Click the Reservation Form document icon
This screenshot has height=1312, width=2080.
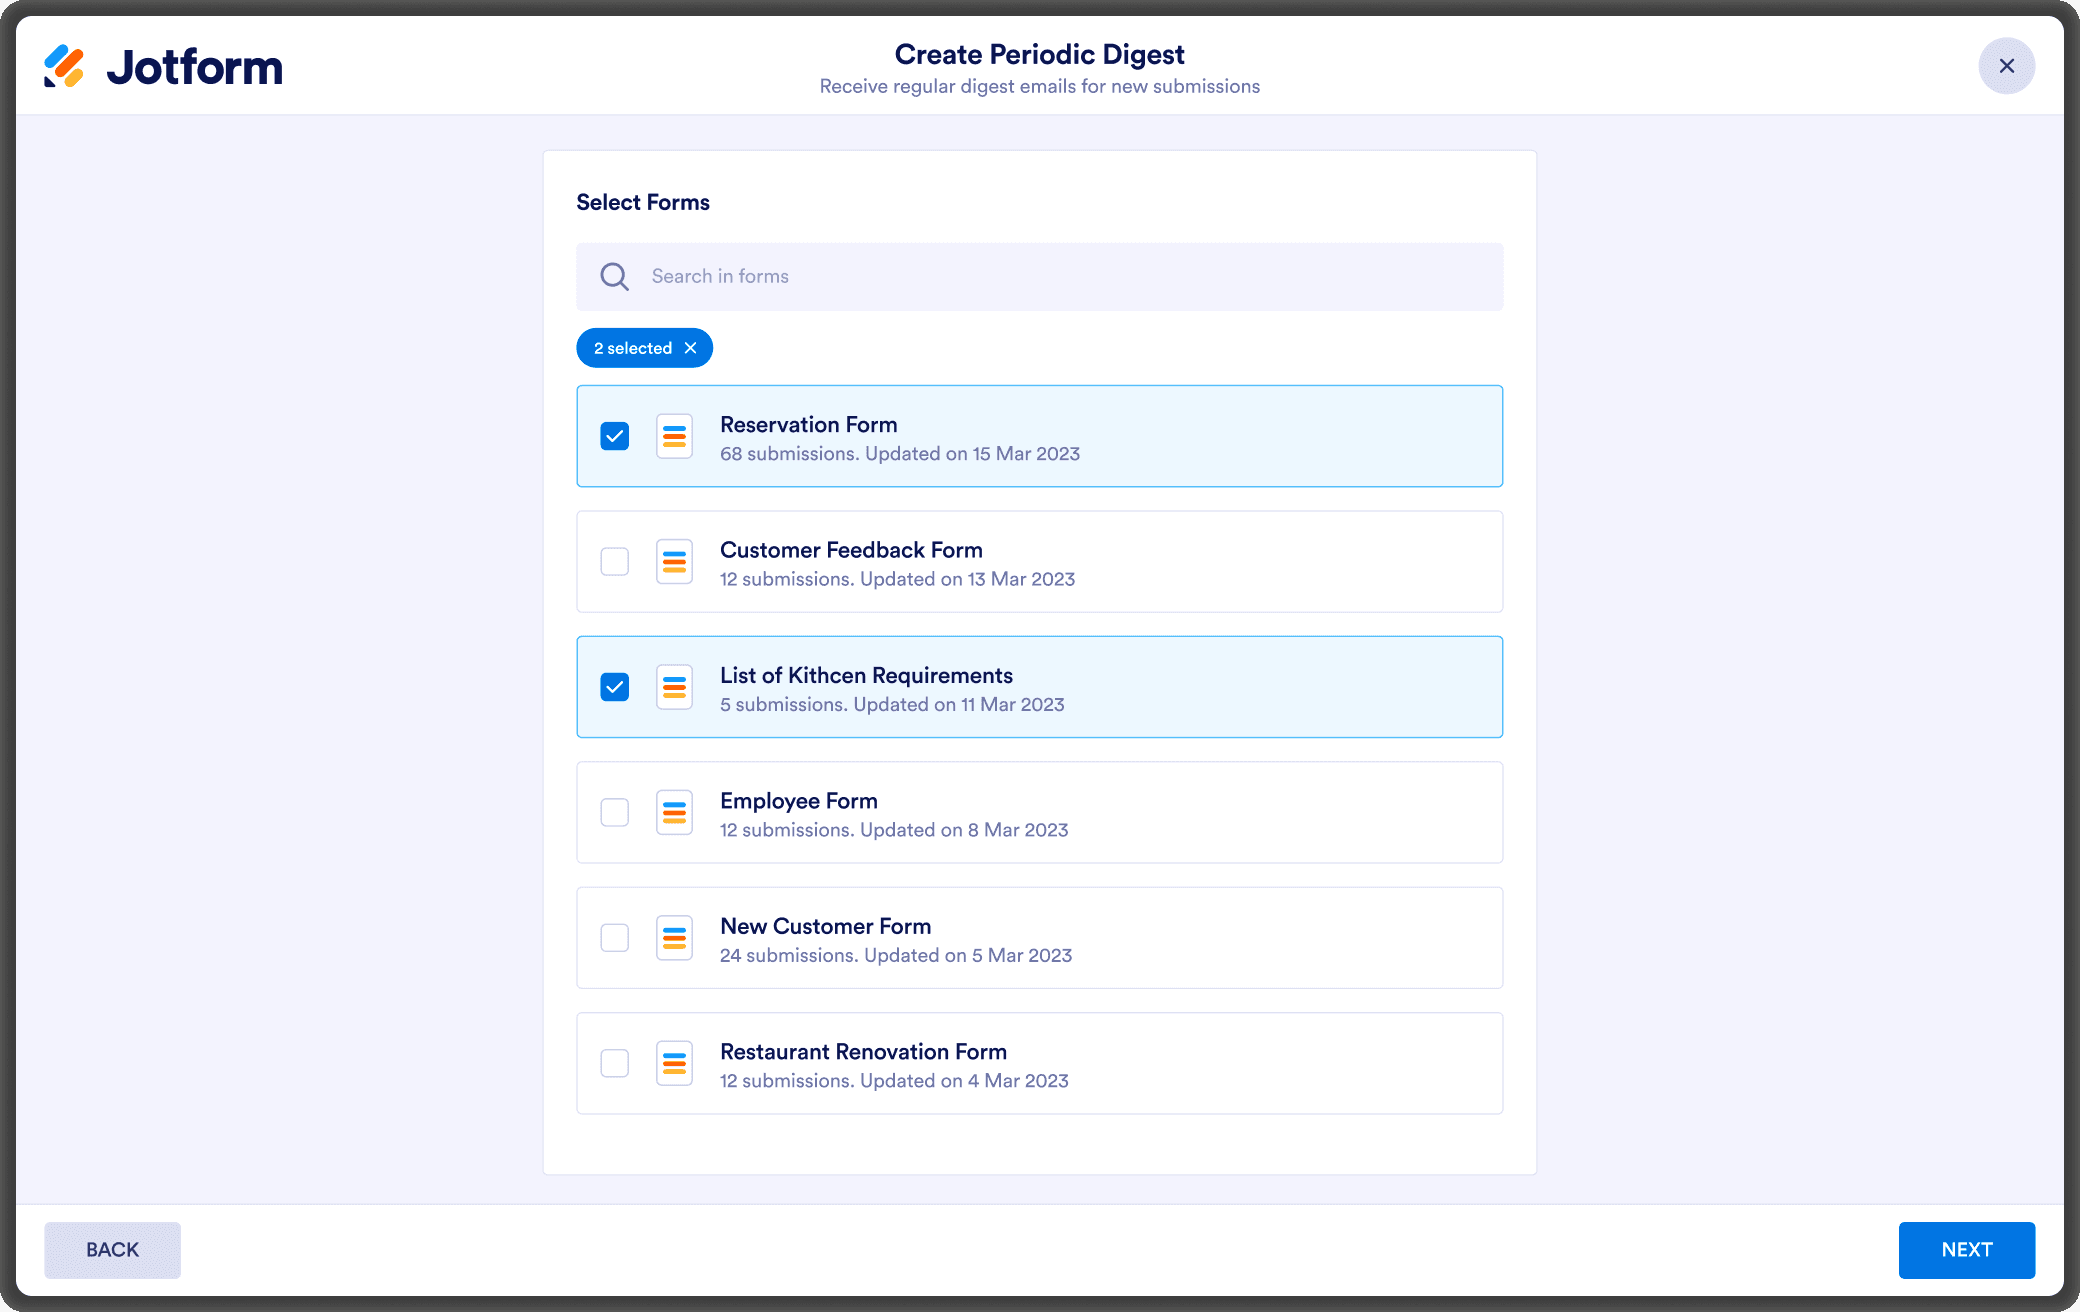click(x=674, y=436)
